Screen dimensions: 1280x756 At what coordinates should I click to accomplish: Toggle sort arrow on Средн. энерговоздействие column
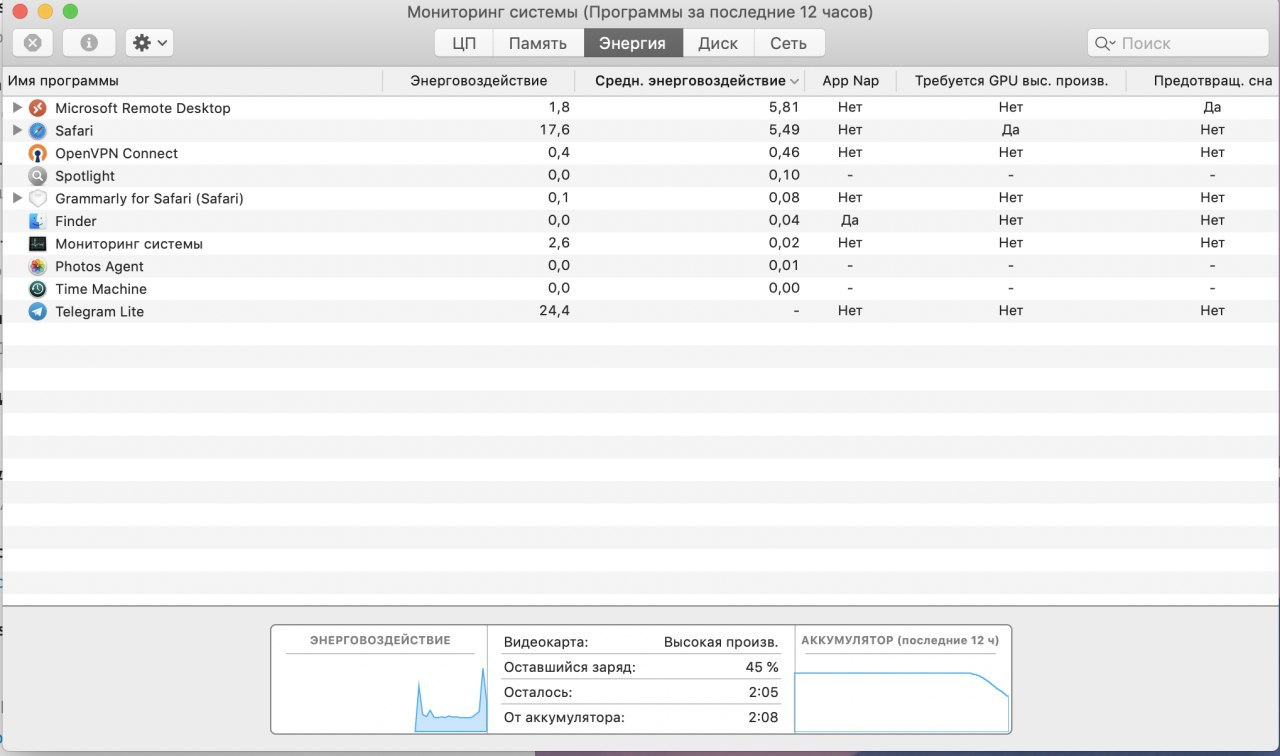(x=794, y=81)
